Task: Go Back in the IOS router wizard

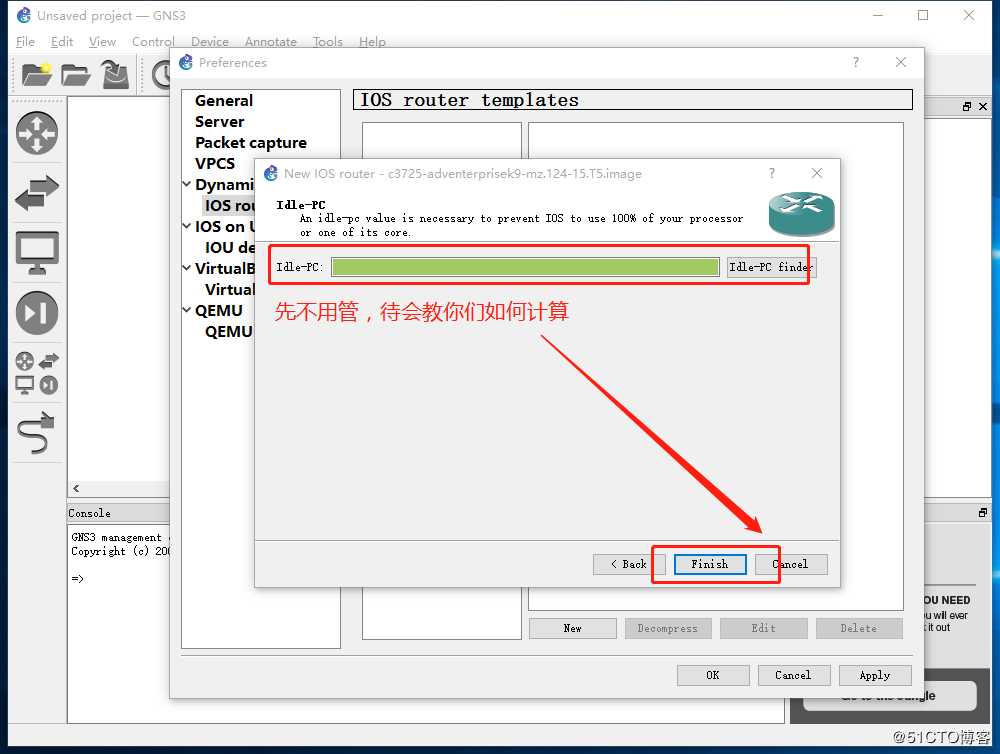Action: [x=629, y=565]
